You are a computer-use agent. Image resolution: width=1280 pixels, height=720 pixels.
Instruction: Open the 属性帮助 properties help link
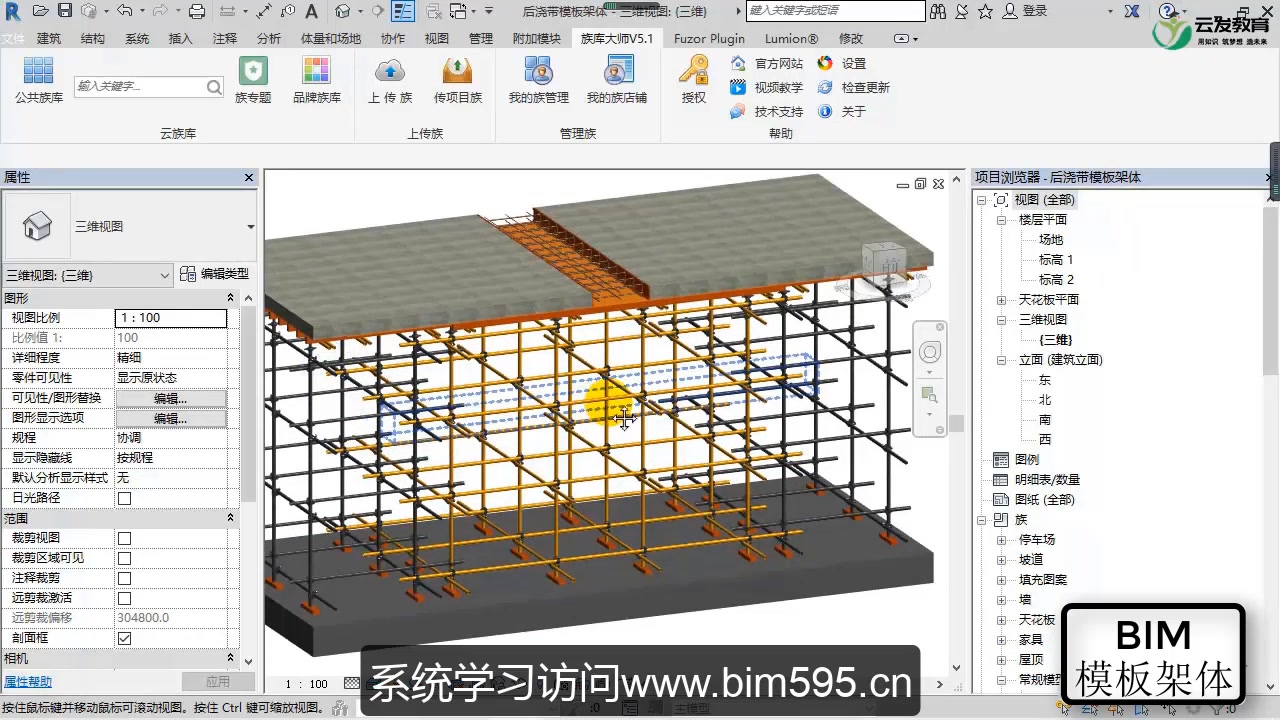[28, 682]
